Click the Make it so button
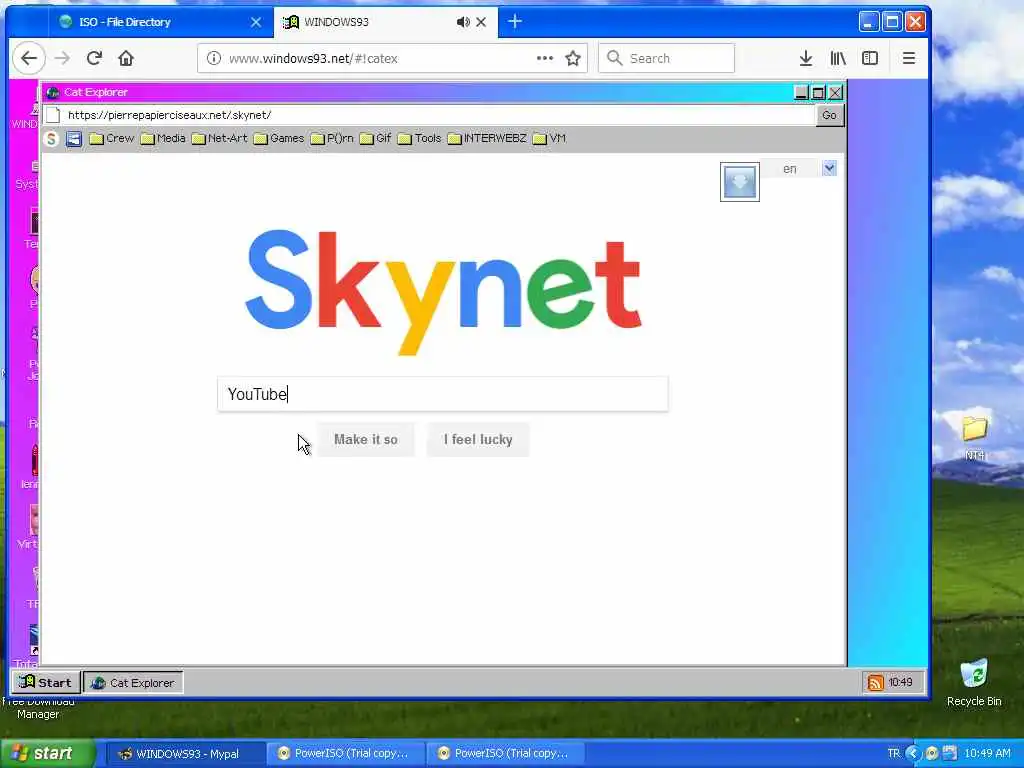The height and width of the screenshot is (768, 1024). [366, 440]
